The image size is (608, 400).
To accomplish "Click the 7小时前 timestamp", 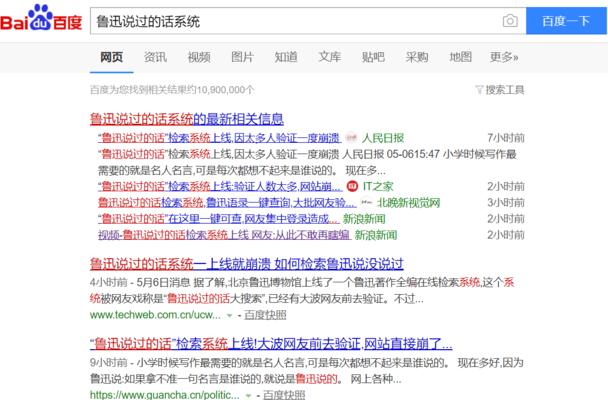I will 506,138.
